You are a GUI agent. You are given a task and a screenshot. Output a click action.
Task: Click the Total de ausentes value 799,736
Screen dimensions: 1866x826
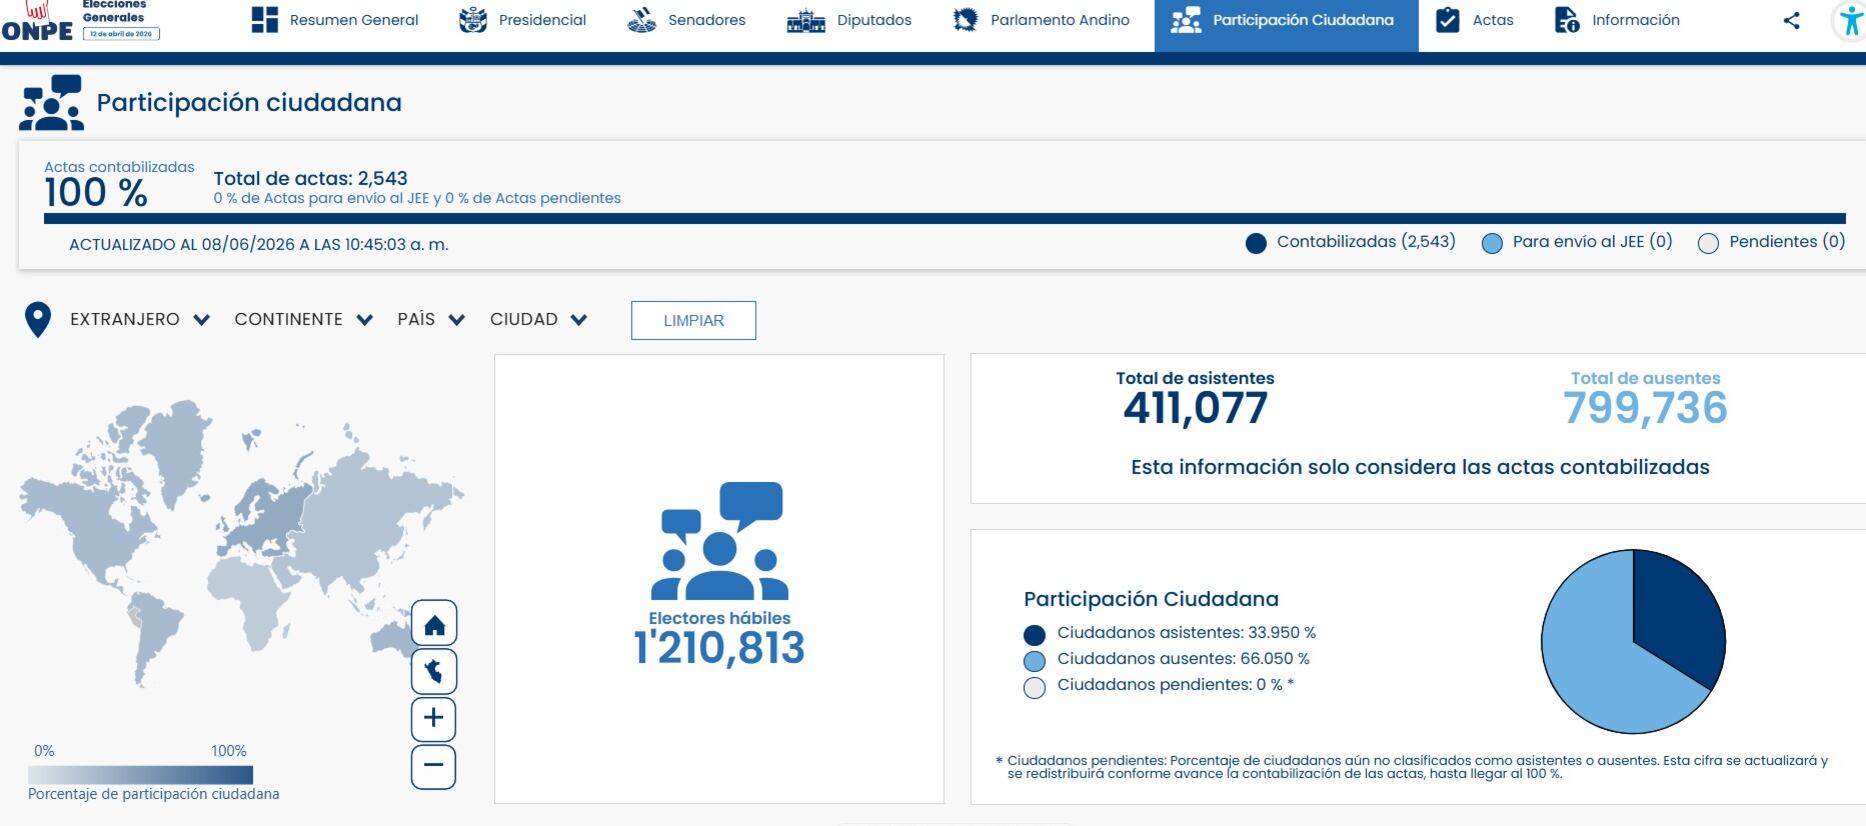click(x=1645, y=408)
